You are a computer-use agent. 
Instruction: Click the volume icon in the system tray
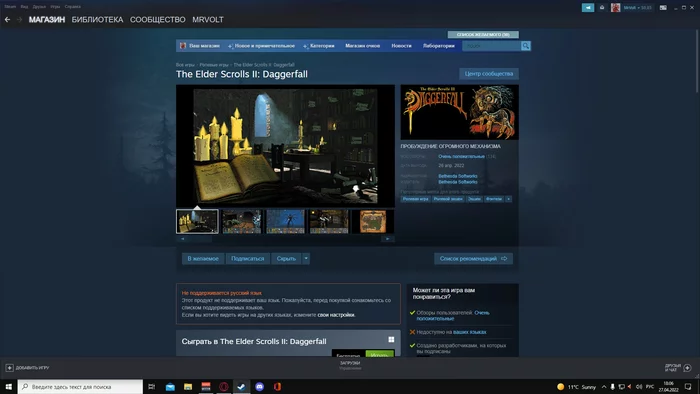click(639, 387)
